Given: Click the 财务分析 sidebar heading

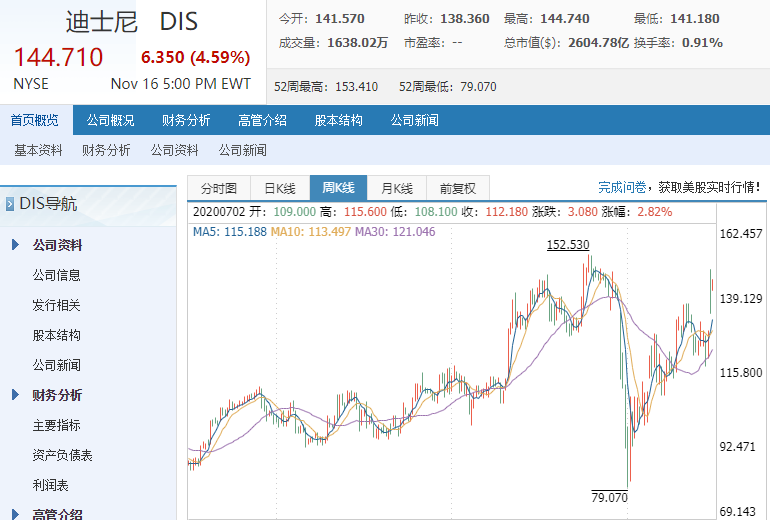Looking at the screenshot, I should coord(57,395).
